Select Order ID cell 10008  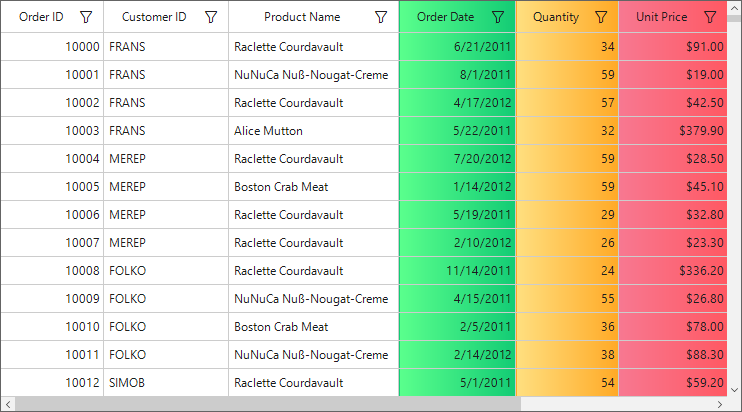pyautogui.click(x=52, y=271)
